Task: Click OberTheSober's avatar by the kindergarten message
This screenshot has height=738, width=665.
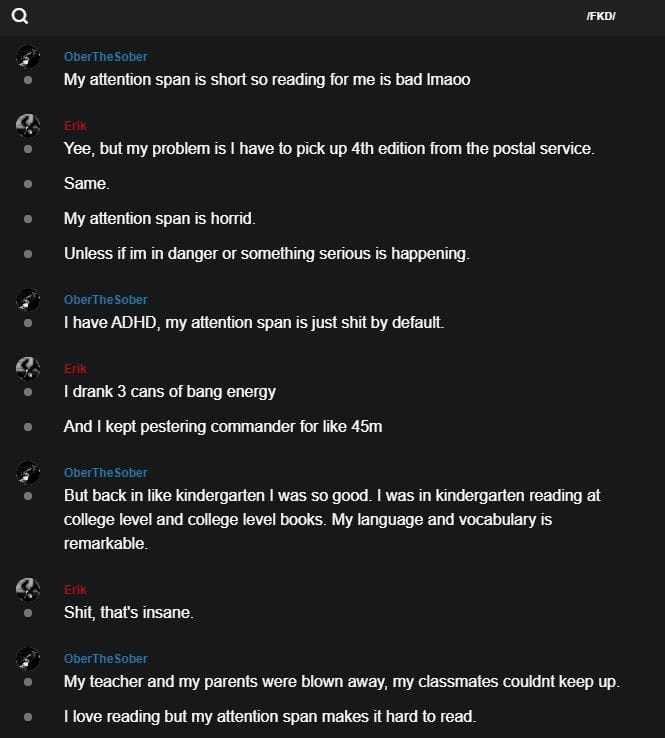Action: point(28,473)
